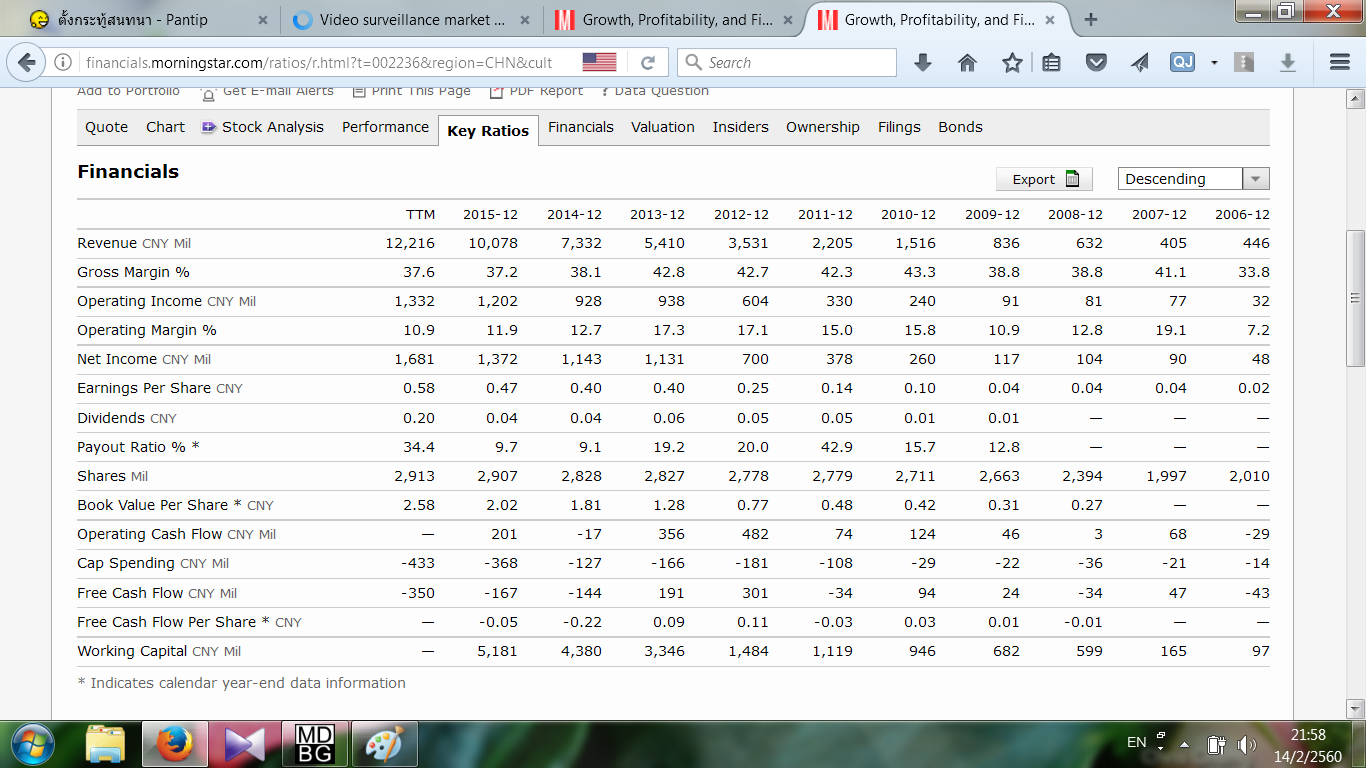Viewport: 1366px width, 768px height.
Task: Reload the current page
Action: (x=647, y=63)
